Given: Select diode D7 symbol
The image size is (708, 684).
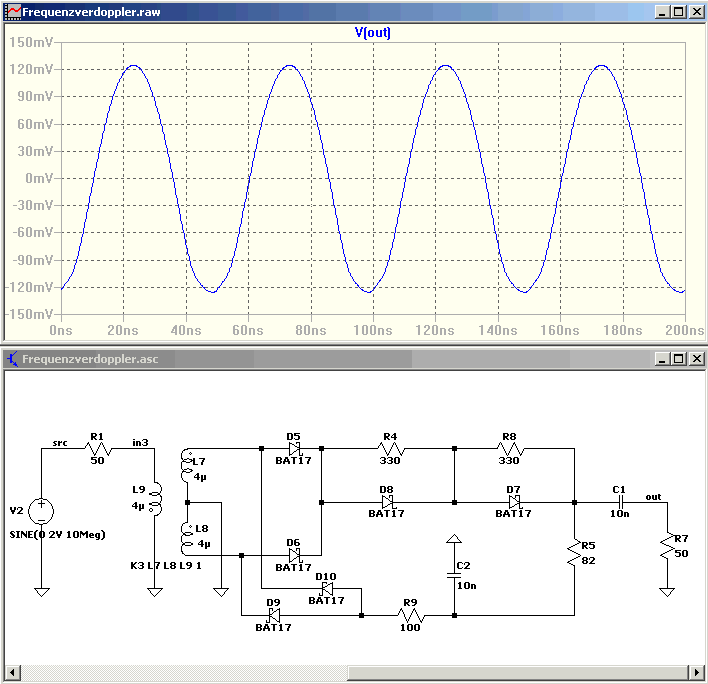Looking at the screenshot, I should pos(514,502).
